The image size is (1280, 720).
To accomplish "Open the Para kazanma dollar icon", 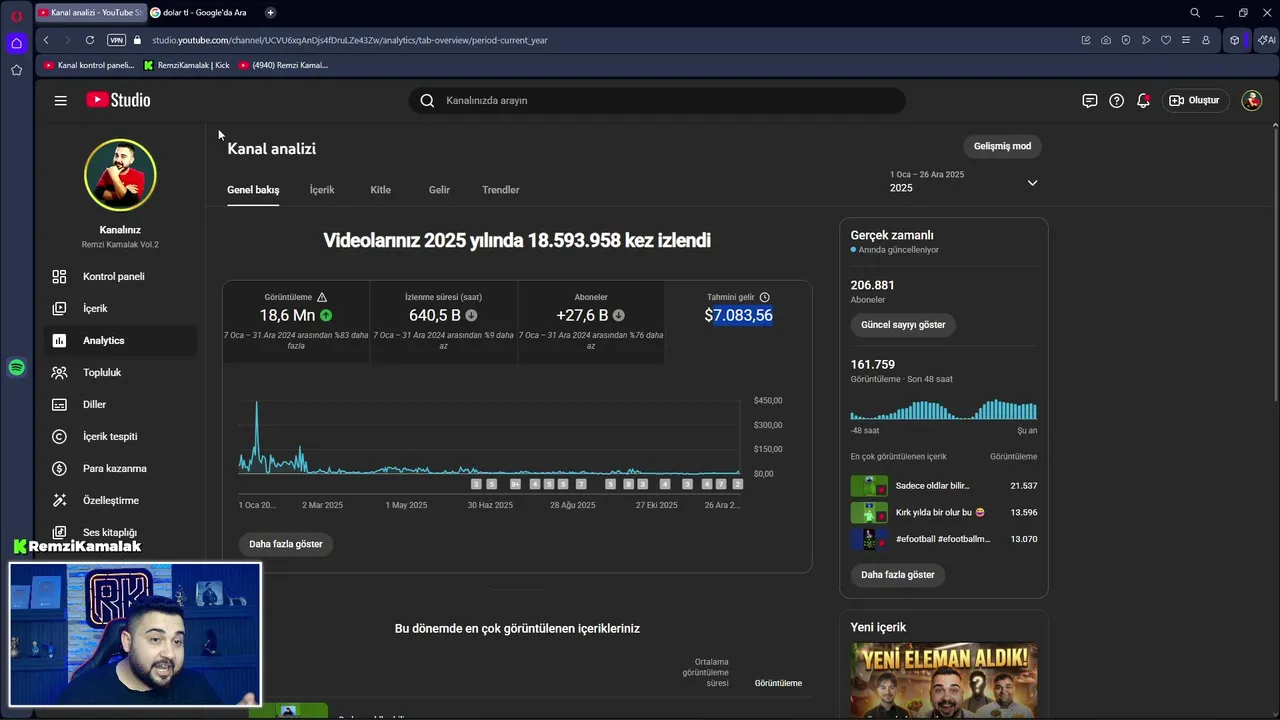I will [x=60, y=468].
